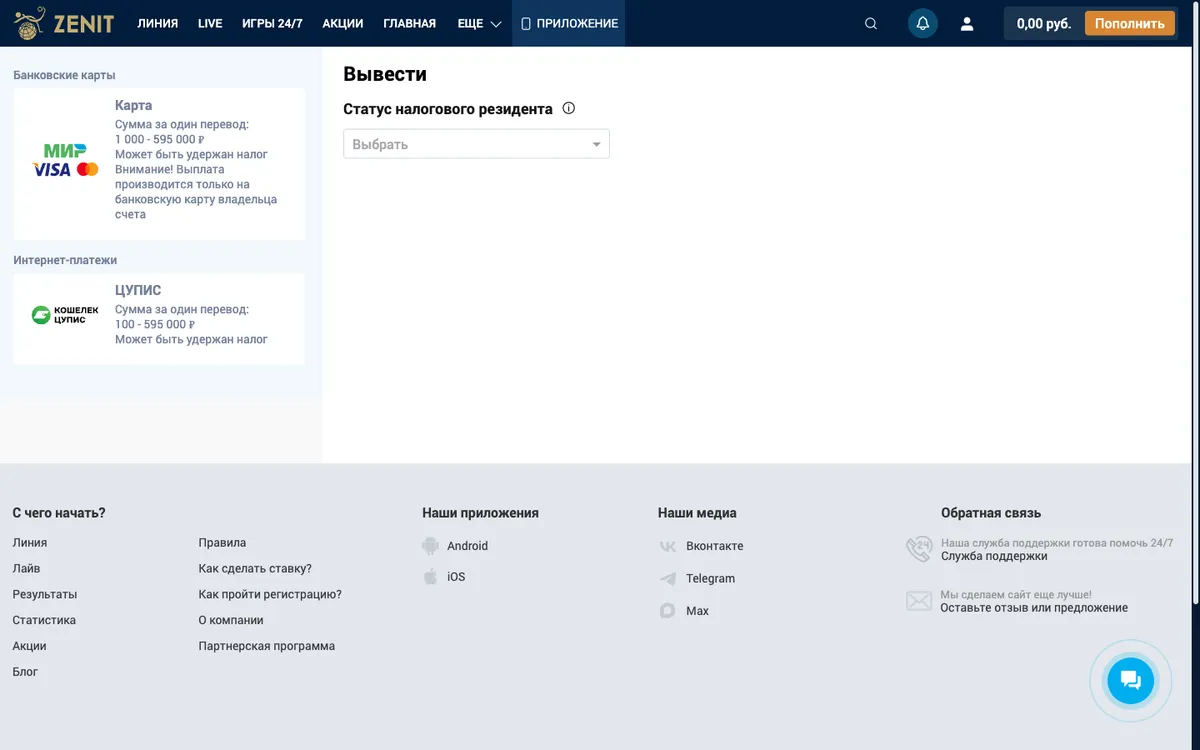Open the live chat bubble
The image size is (1200, 750).
(1131, 681)
